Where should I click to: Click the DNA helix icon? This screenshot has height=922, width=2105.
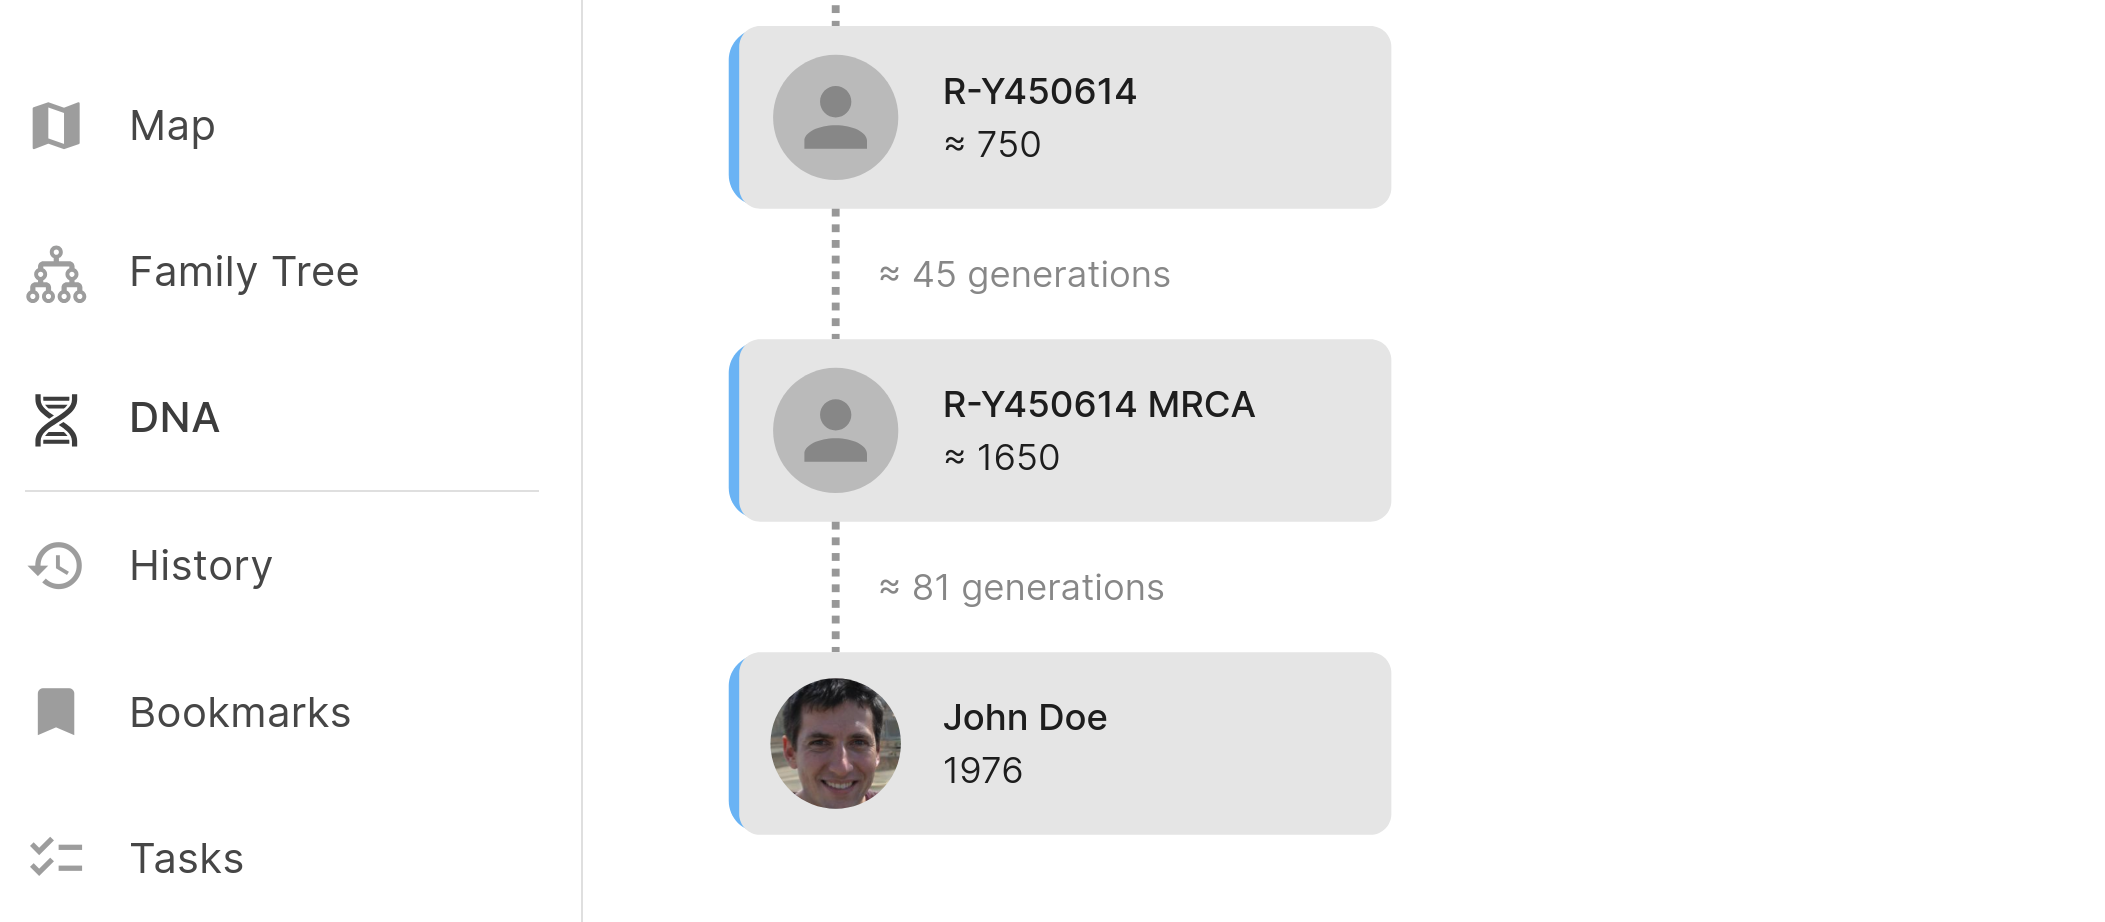56,419
